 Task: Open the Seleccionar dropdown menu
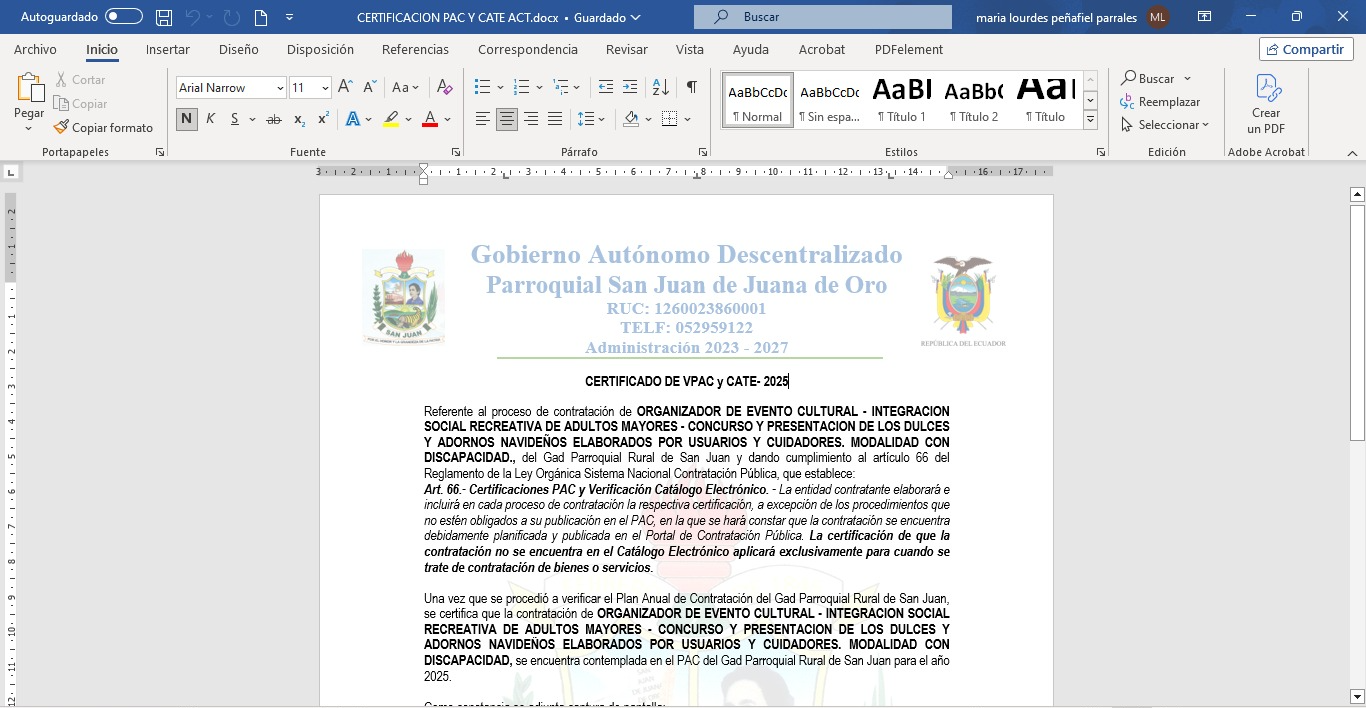tap(1166, 125)
